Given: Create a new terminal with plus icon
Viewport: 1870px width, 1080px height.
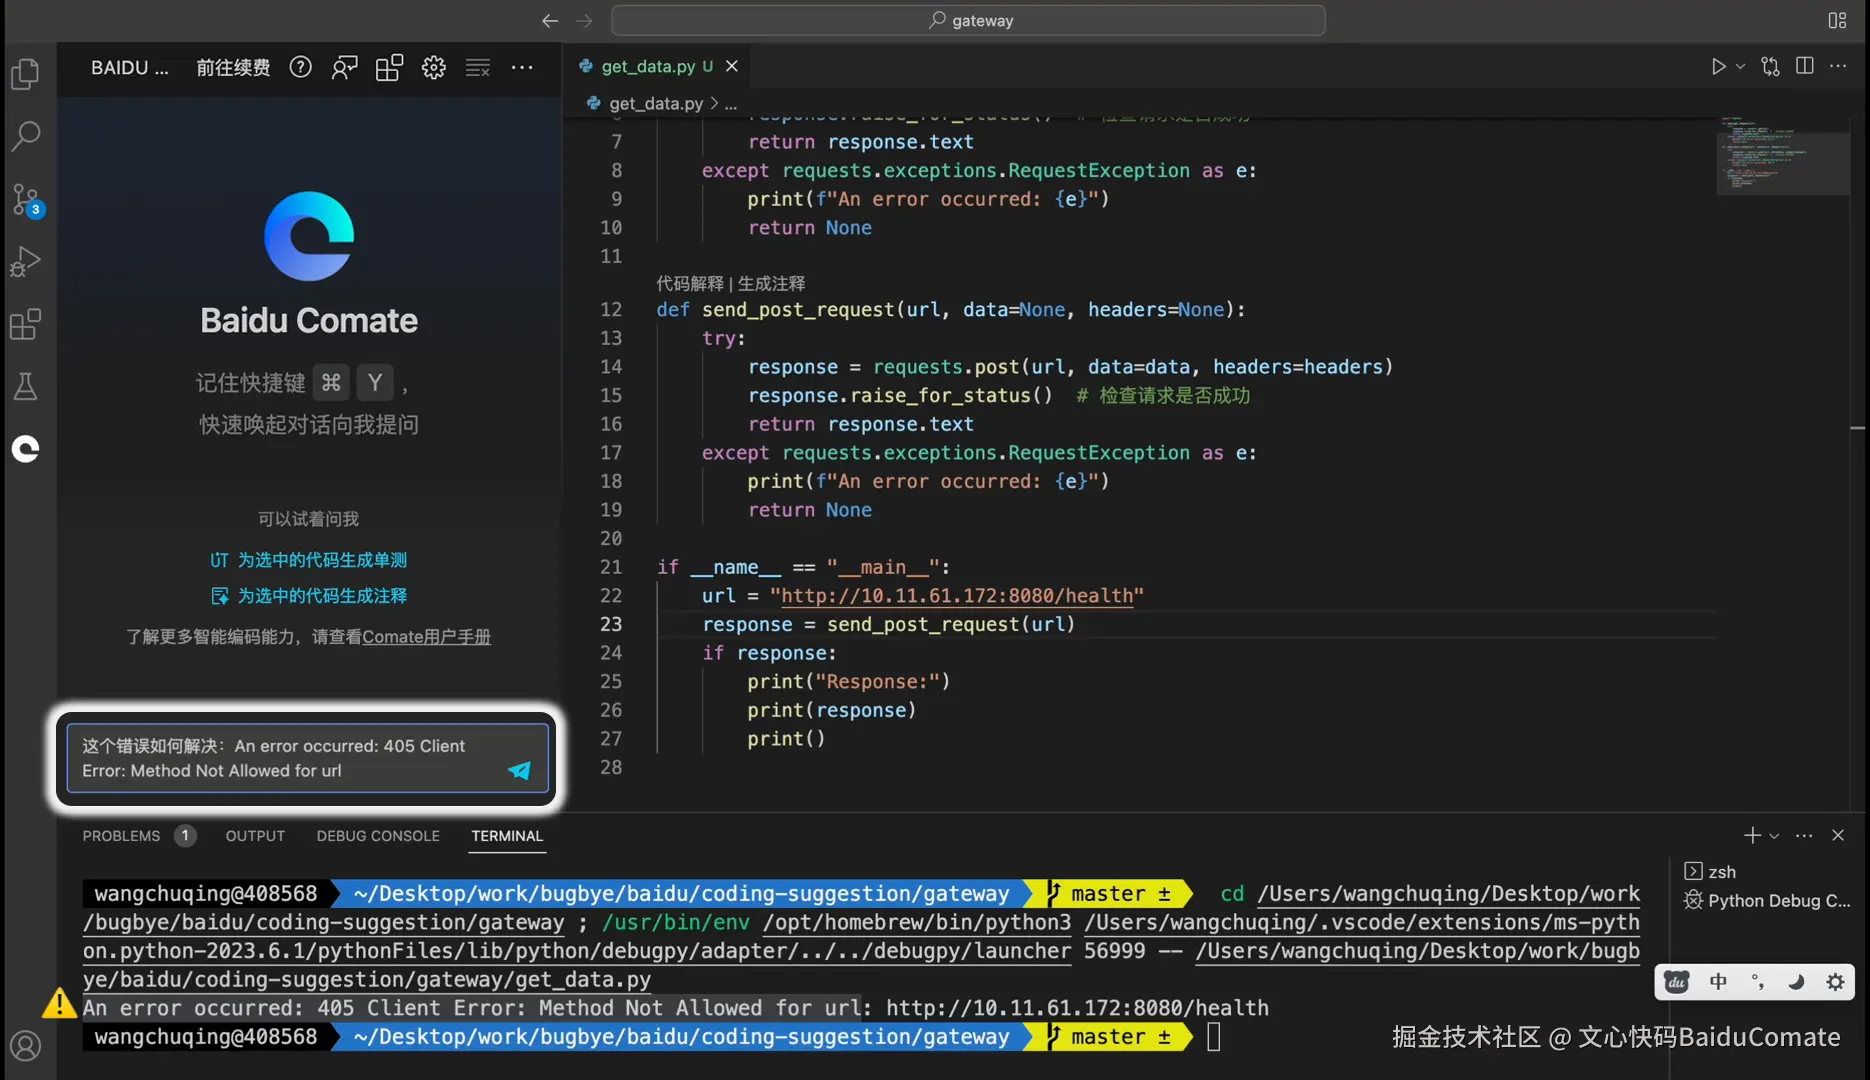Looking at the screenshot, I should (1752, 835).
